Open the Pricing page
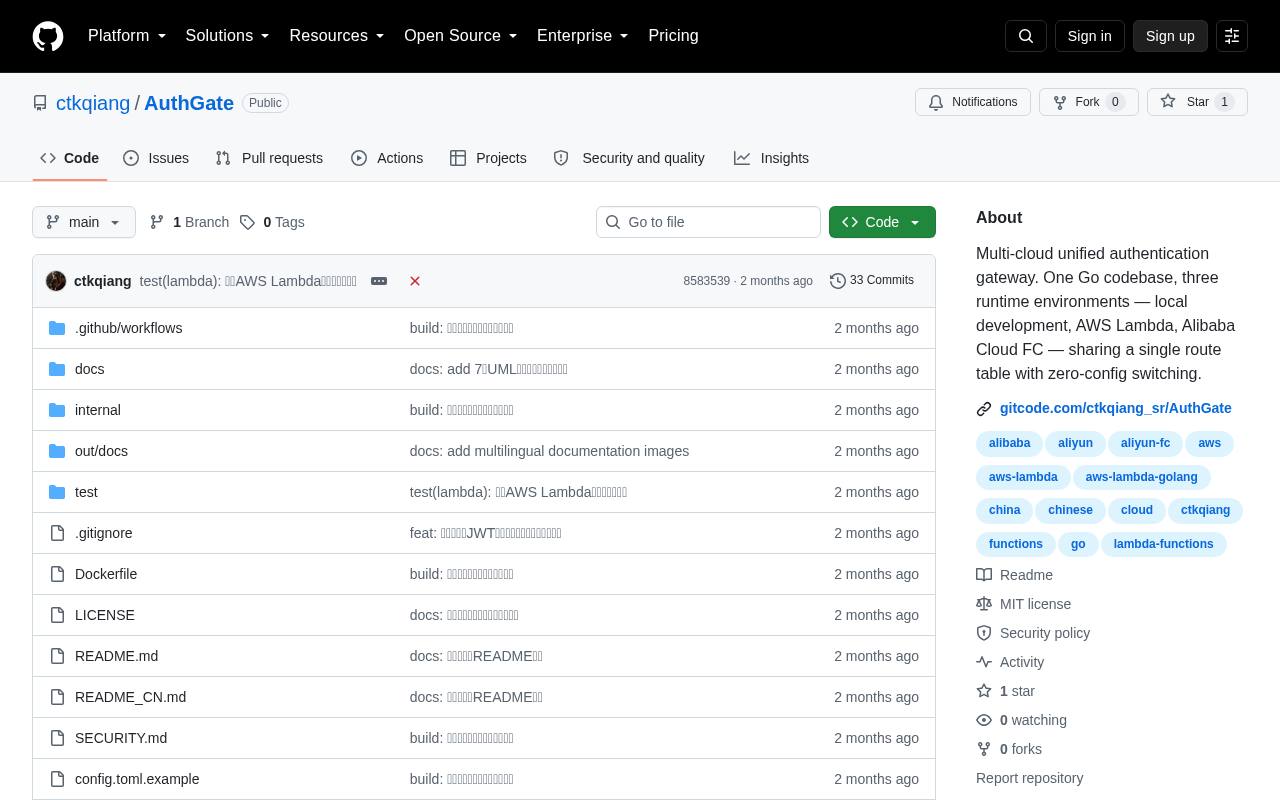Screen dimensions: 1280x800 click(673, 36)
